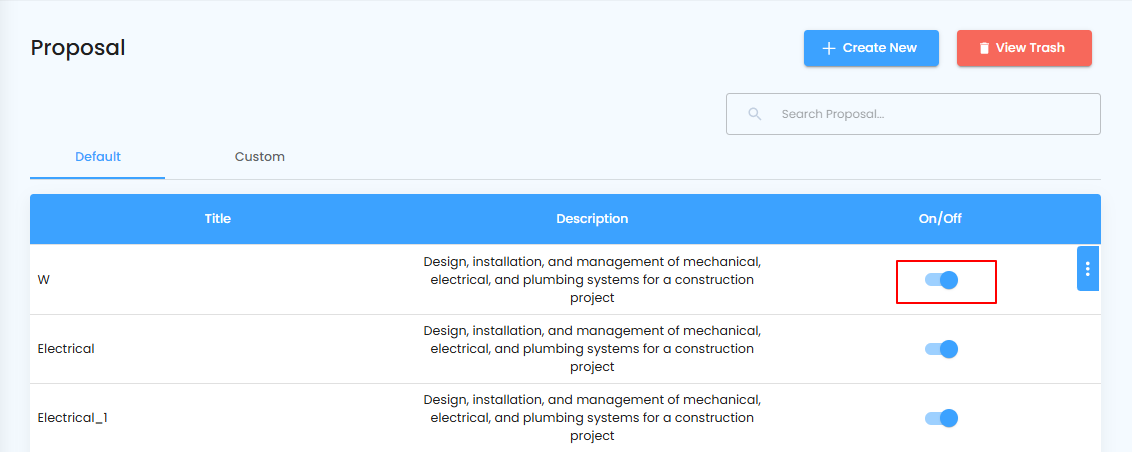Click the Proposal page heading
The width and height of the screenshot is (1132, 452).
(78, 48)
